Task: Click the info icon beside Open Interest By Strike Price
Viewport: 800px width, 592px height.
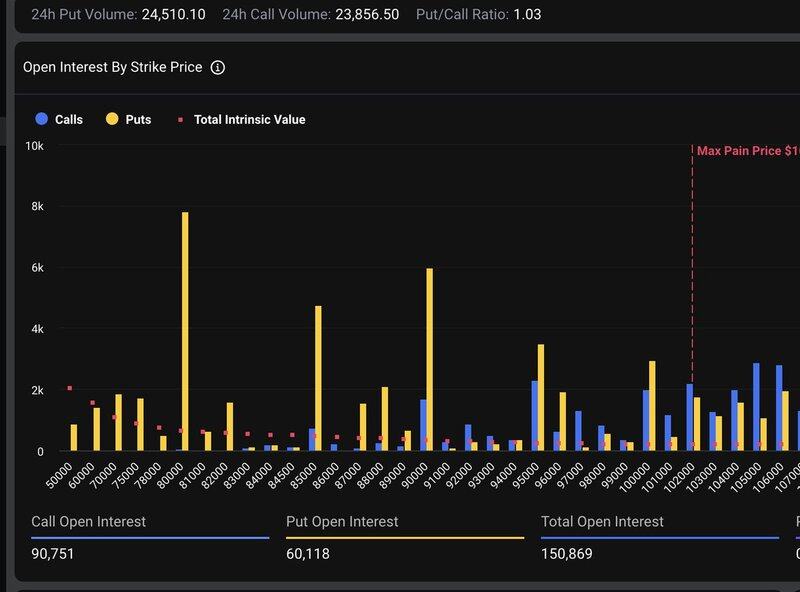Action: coord(218,68)
